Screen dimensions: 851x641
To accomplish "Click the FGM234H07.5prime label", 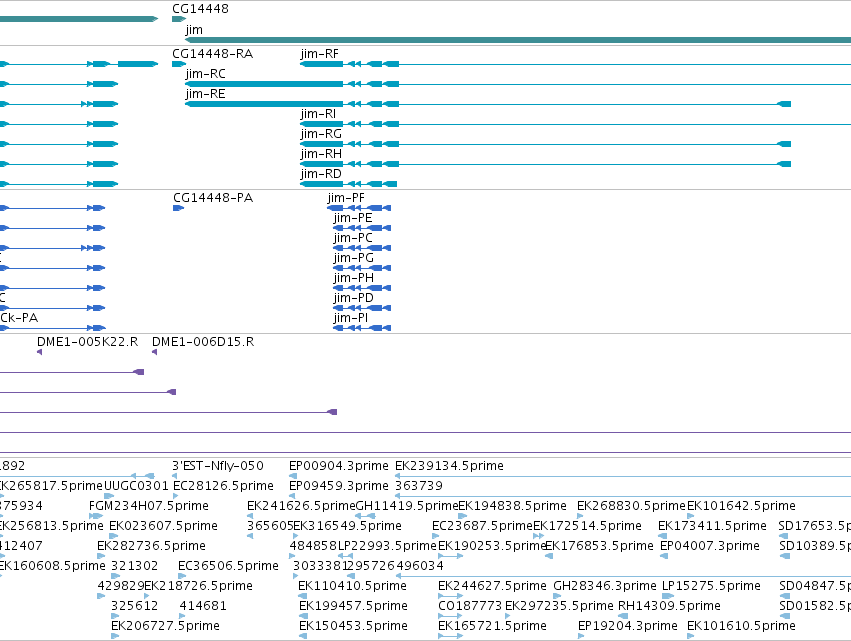I will 149,506.
